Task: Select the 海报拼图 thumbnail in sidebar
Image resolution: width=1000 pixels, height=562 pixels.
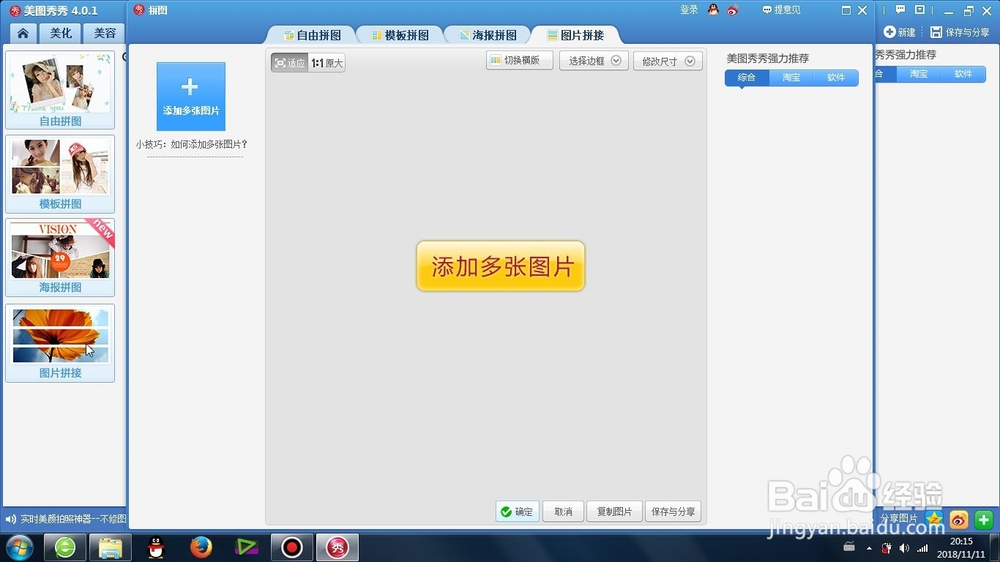Action: click(60, 257)
